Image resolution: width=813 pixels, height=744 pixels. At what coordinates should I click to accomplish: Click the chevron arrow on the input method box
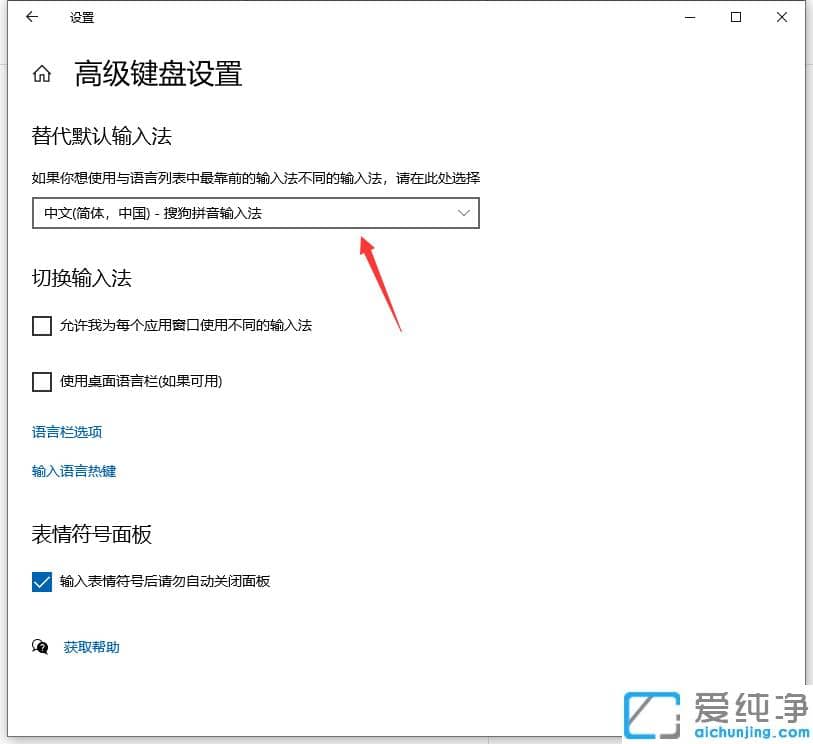pyautogui.click(x=463, y=213)
